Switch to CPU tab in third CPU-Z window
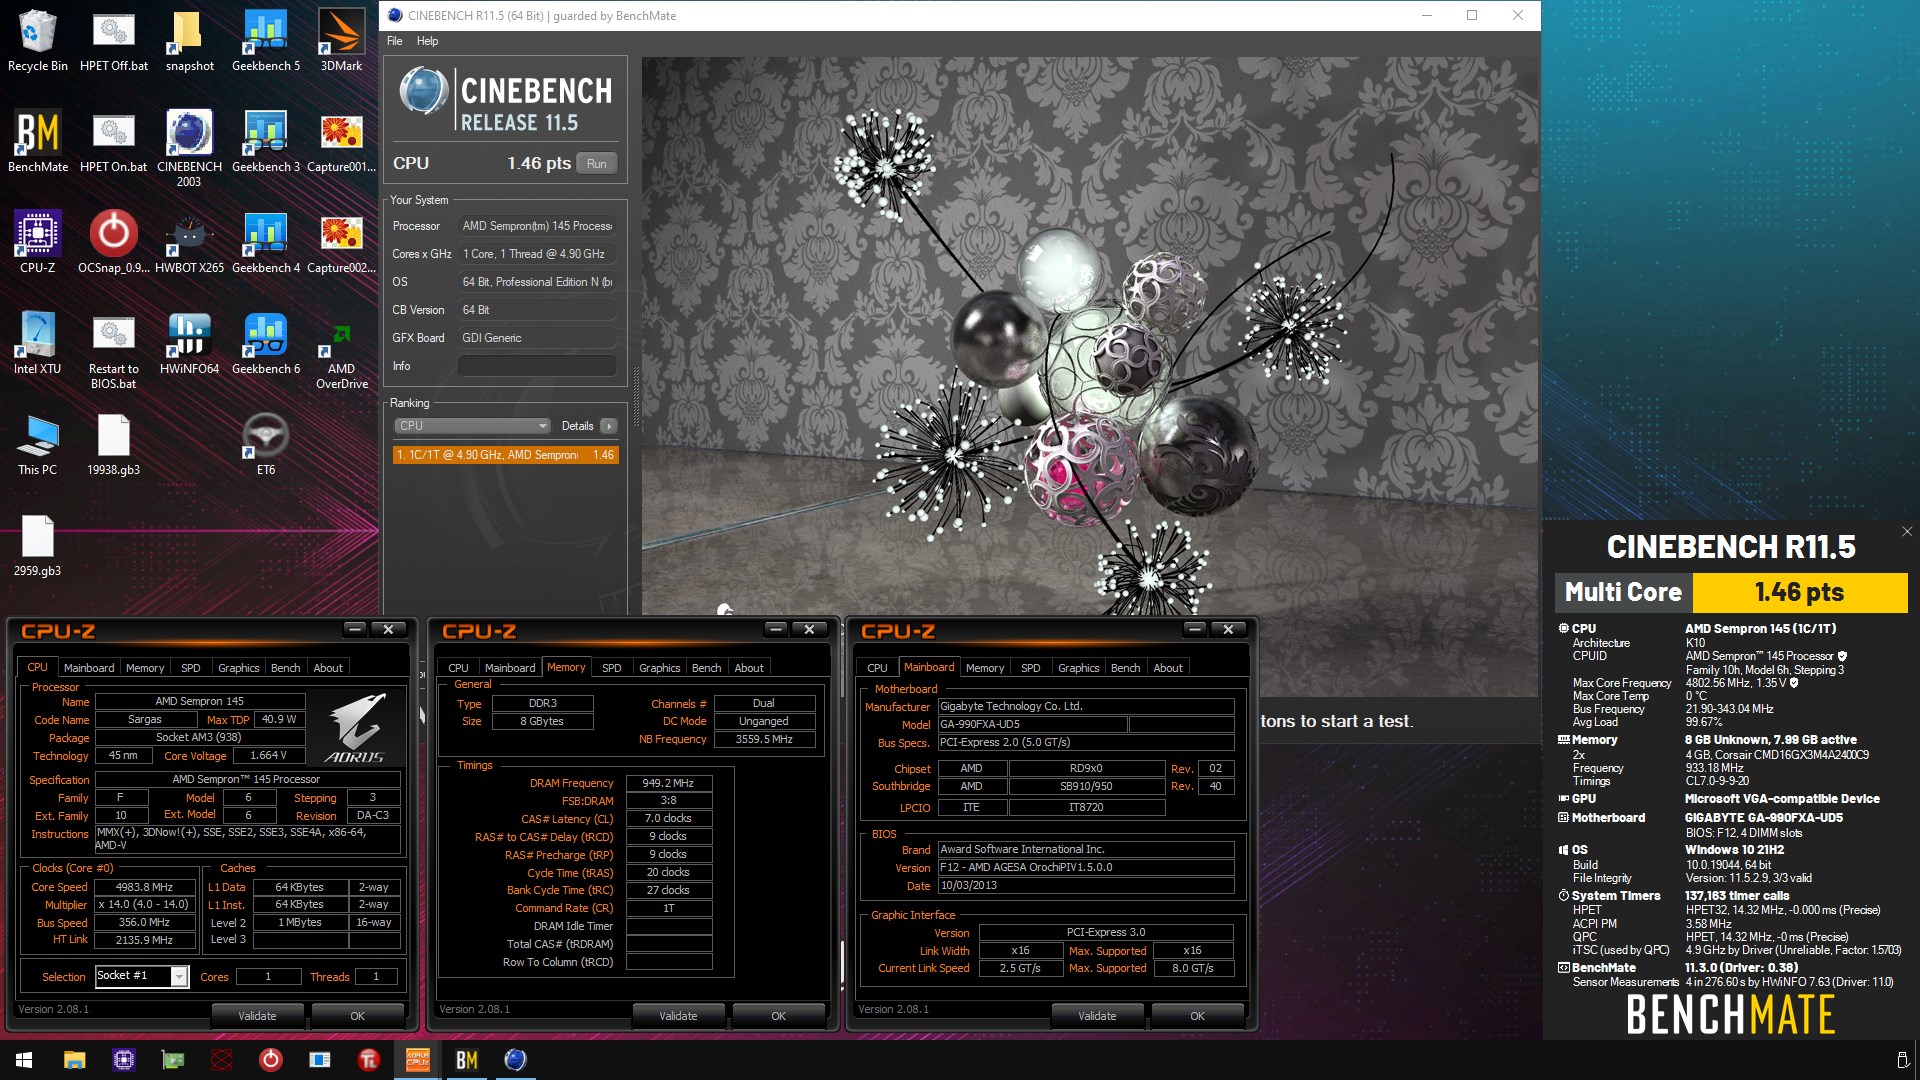Screen dimensions: 1920x1080 (x=877, y=668)
